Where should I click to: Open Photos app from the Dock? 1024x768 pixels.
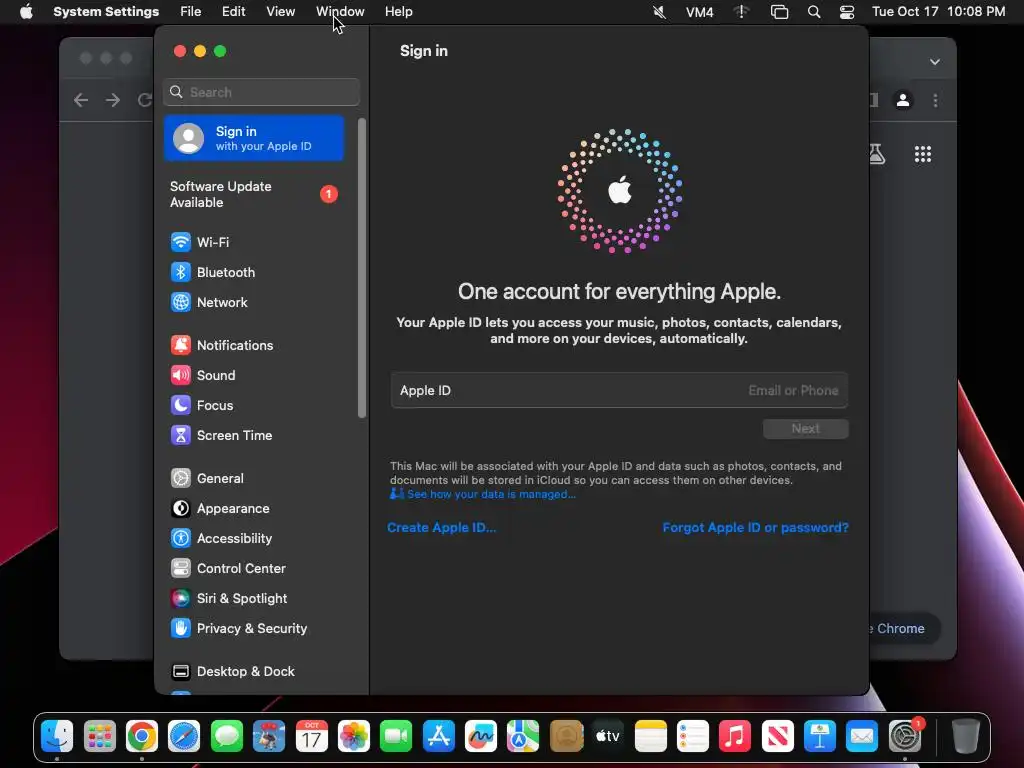(x=354, y=737)
